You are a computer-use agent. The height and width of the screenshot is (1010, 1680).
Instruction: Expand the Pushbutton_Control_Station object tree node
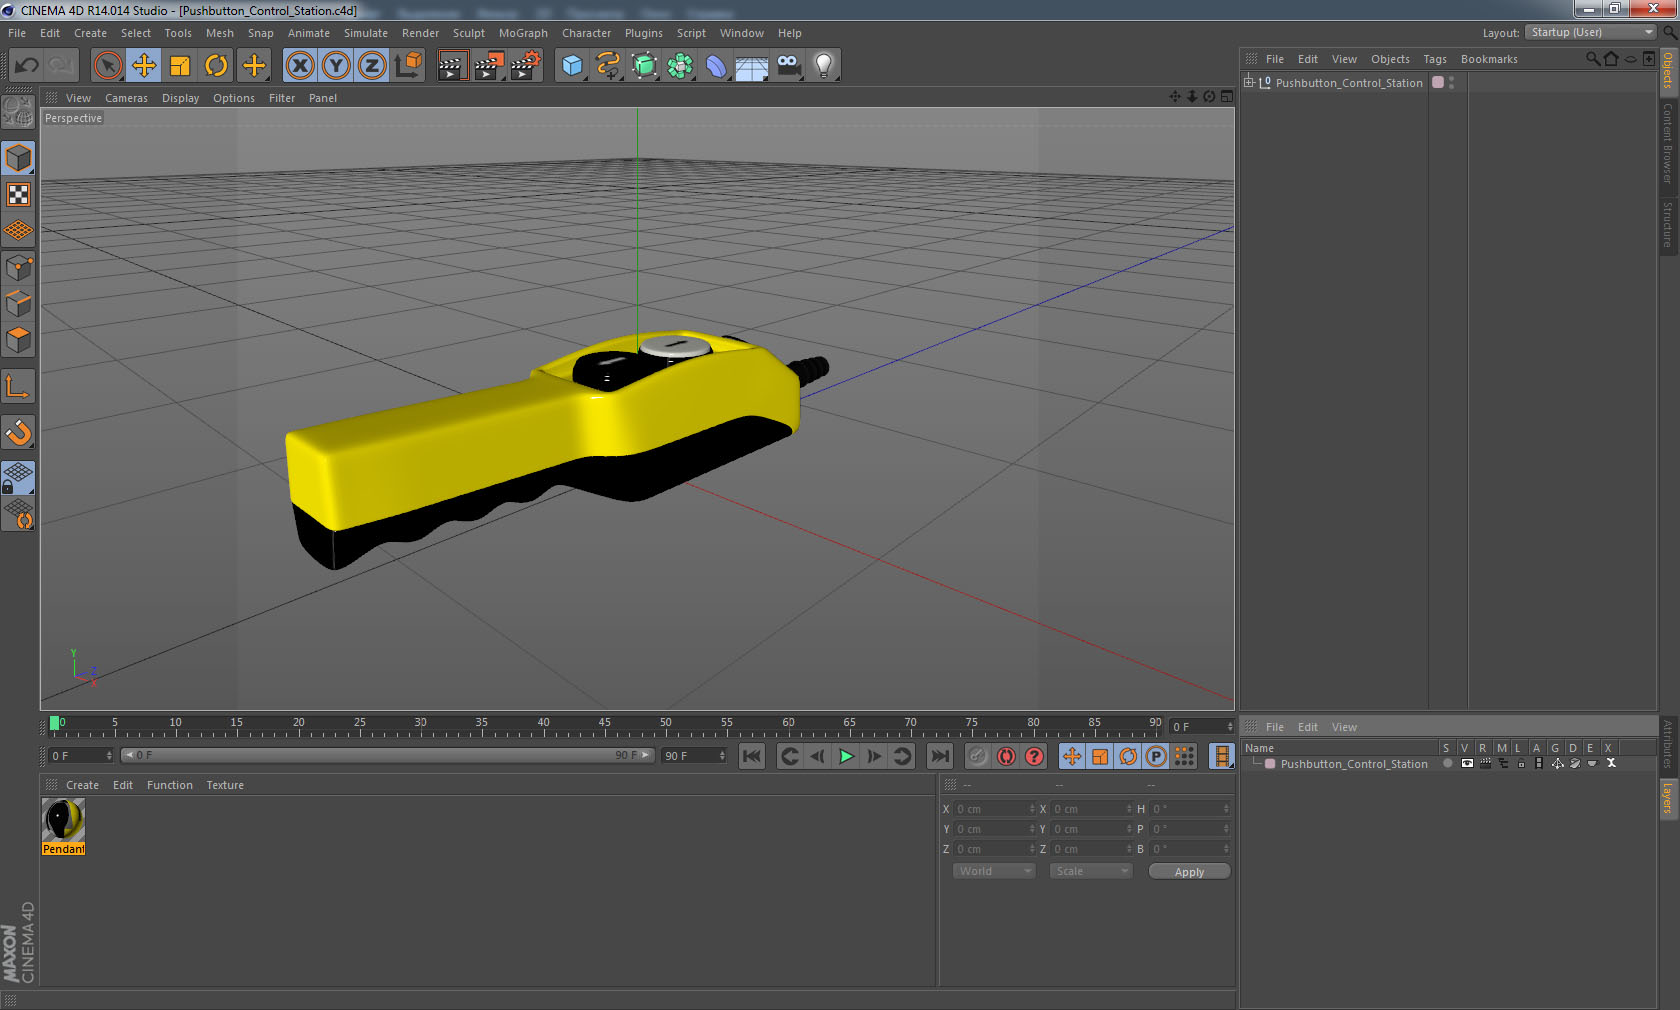click(1249, 82)
